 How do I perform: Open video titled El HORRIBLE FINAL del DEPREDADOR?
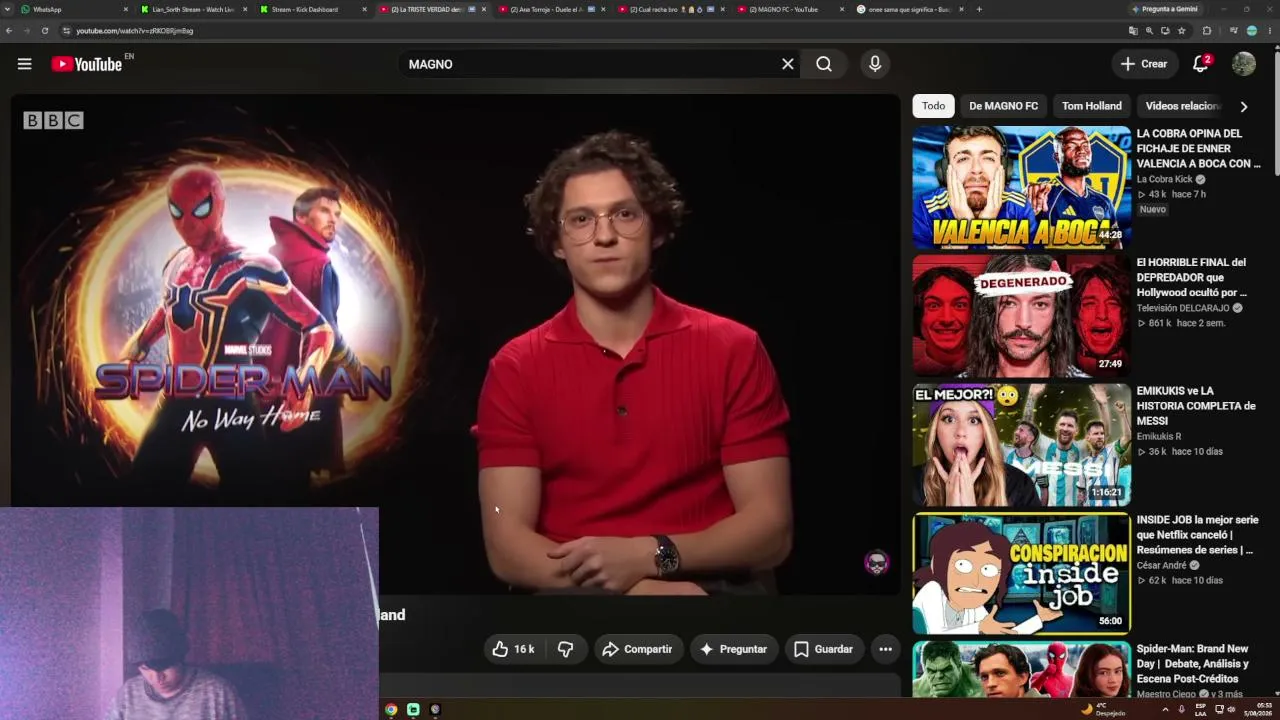tap(1192, 277)
